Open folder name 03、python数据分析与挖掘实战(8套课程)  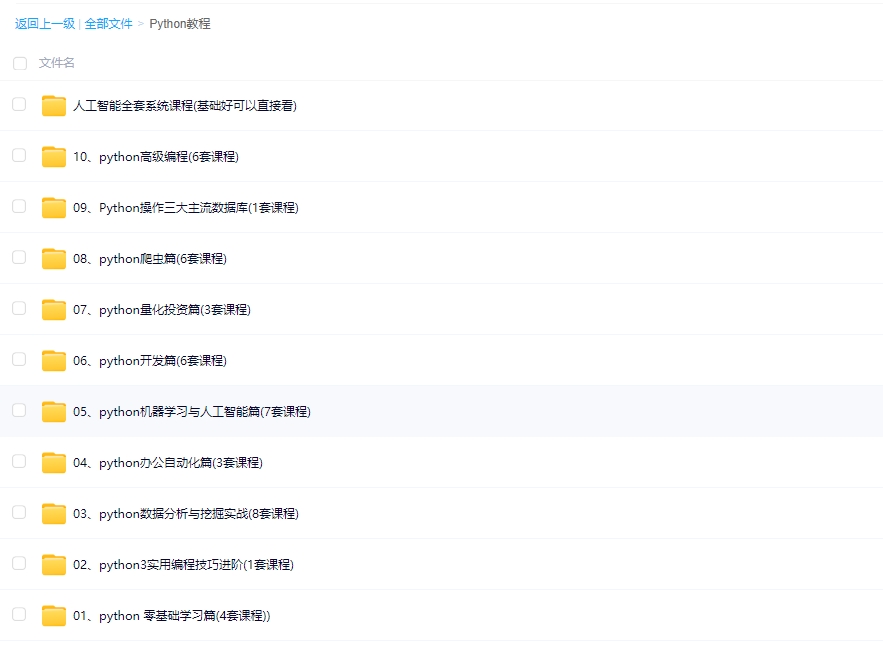click(186, 514)
